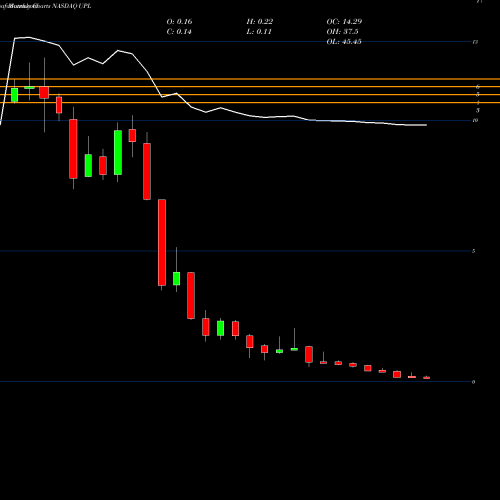Image resolution: width=500 pixels, height=500 pixels.
Task: Select the low value 'L: 0.11'
Action: click(259, 32)
